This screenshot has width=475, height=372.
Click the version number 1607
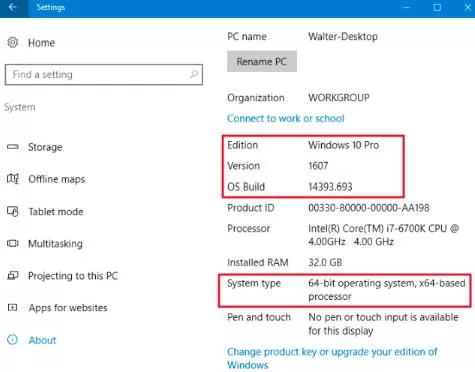318,166
